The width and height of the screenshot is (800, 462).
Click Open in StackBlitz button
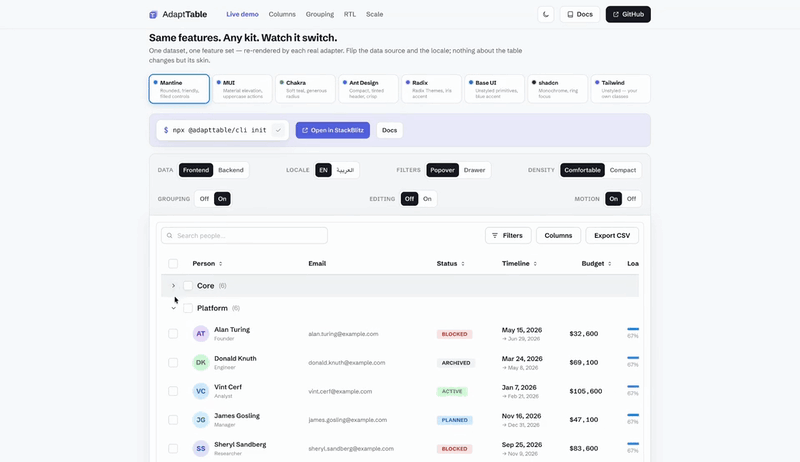[333, 130]
